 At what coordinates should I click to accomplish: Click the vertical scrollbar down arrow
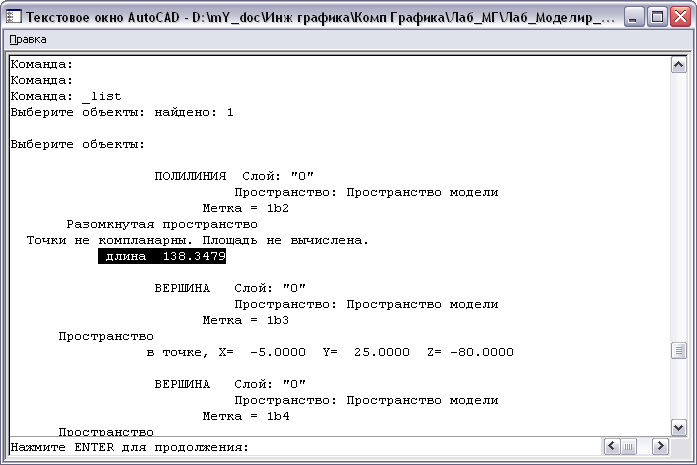pyautogui.click(x=678, y=428)
